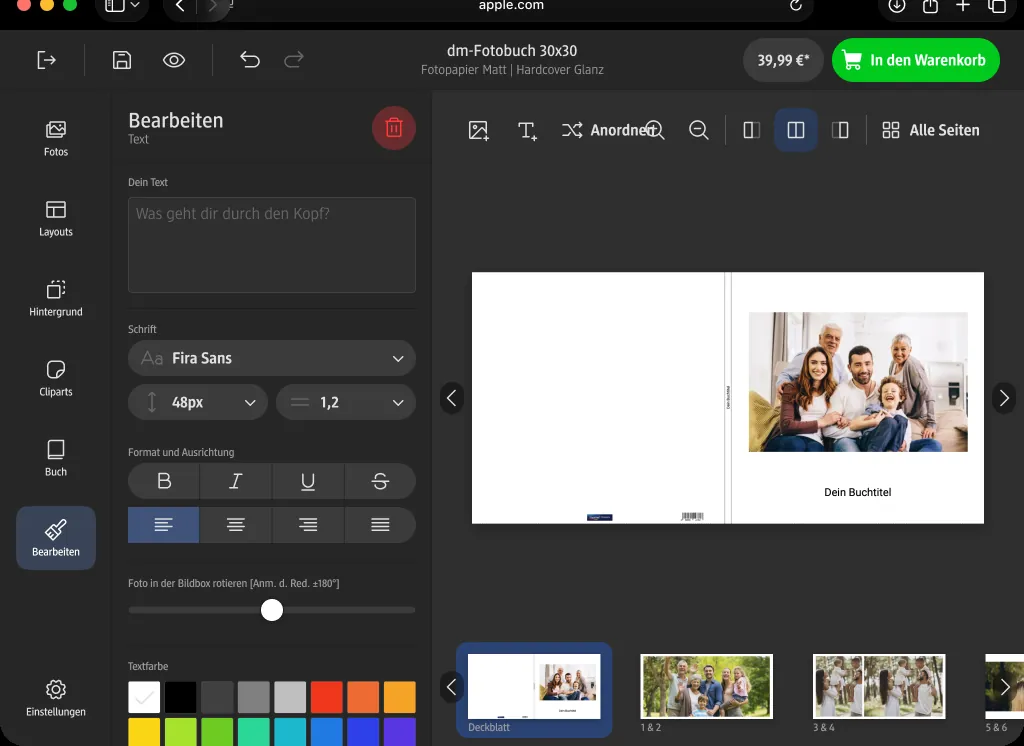Align text to center

236,525
